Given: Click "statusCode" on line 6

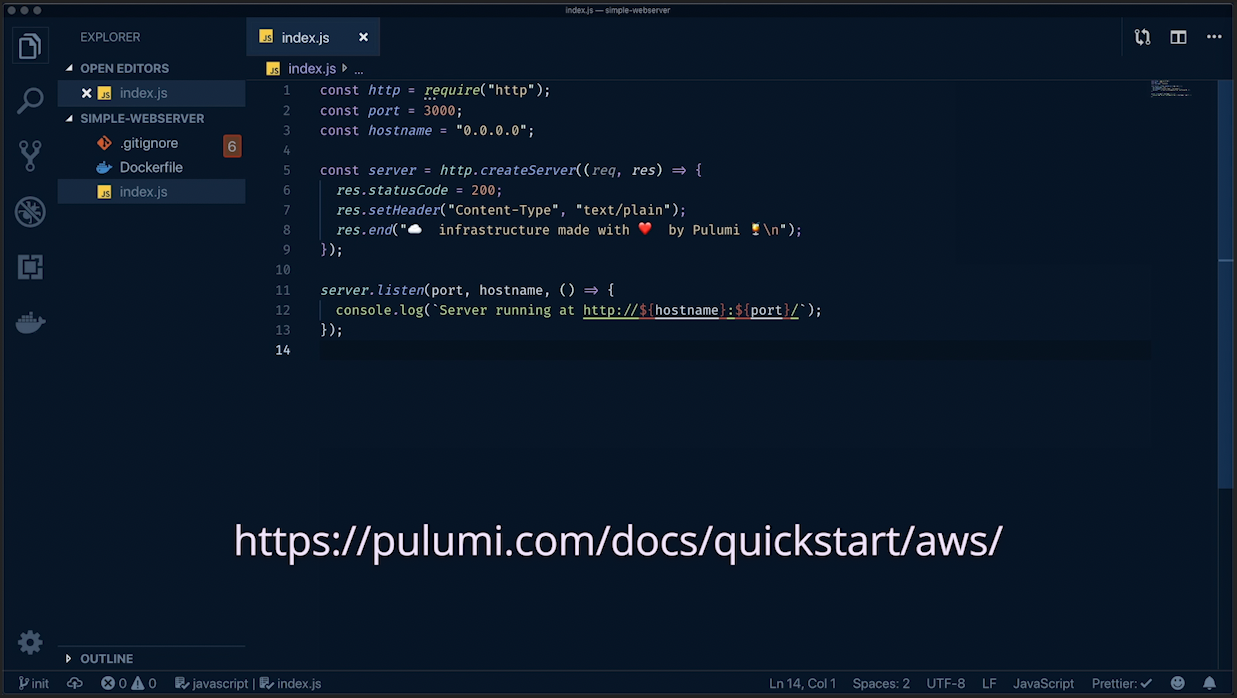Looking at the screenshot, I should [x=407, y=190].
